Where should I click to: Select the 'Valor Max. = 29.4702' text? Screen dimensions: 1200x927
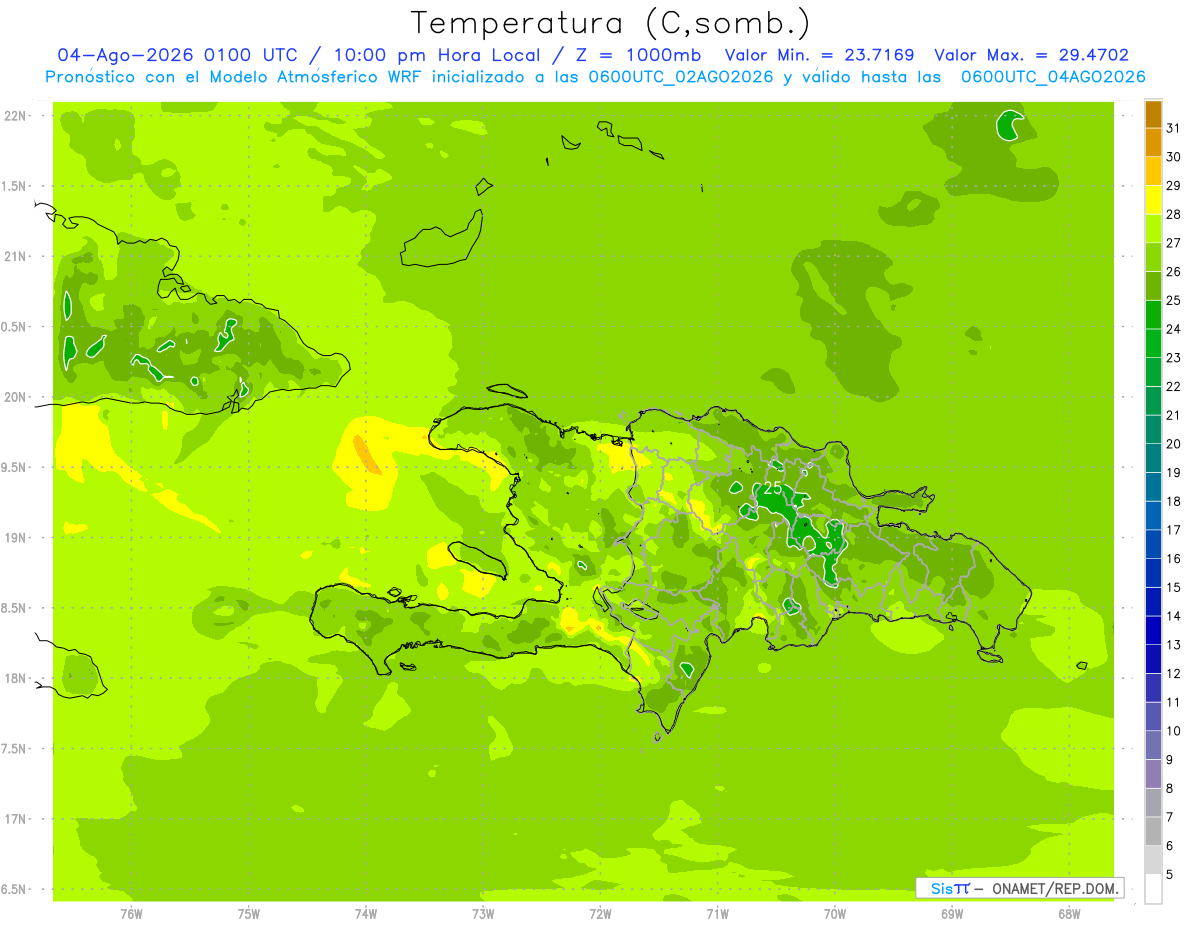pyautogui.click(x=1031, y=55)
